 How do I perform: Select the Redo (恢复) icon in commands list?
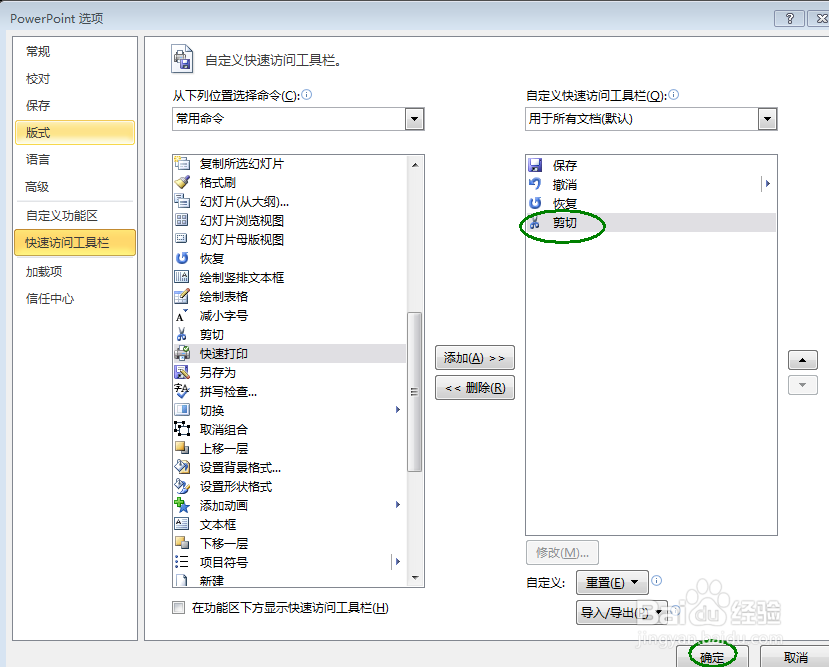click(182, 258)
